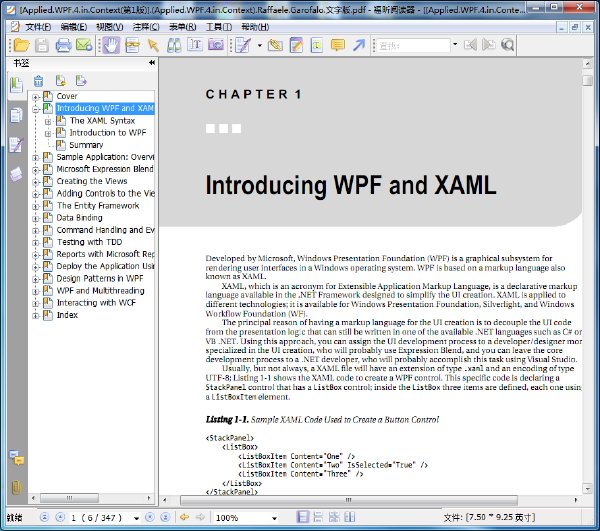Collapse the bookmarks panel double-arrow
The height and width of the screenshot is (531, 600).
[x=152, y=62]
